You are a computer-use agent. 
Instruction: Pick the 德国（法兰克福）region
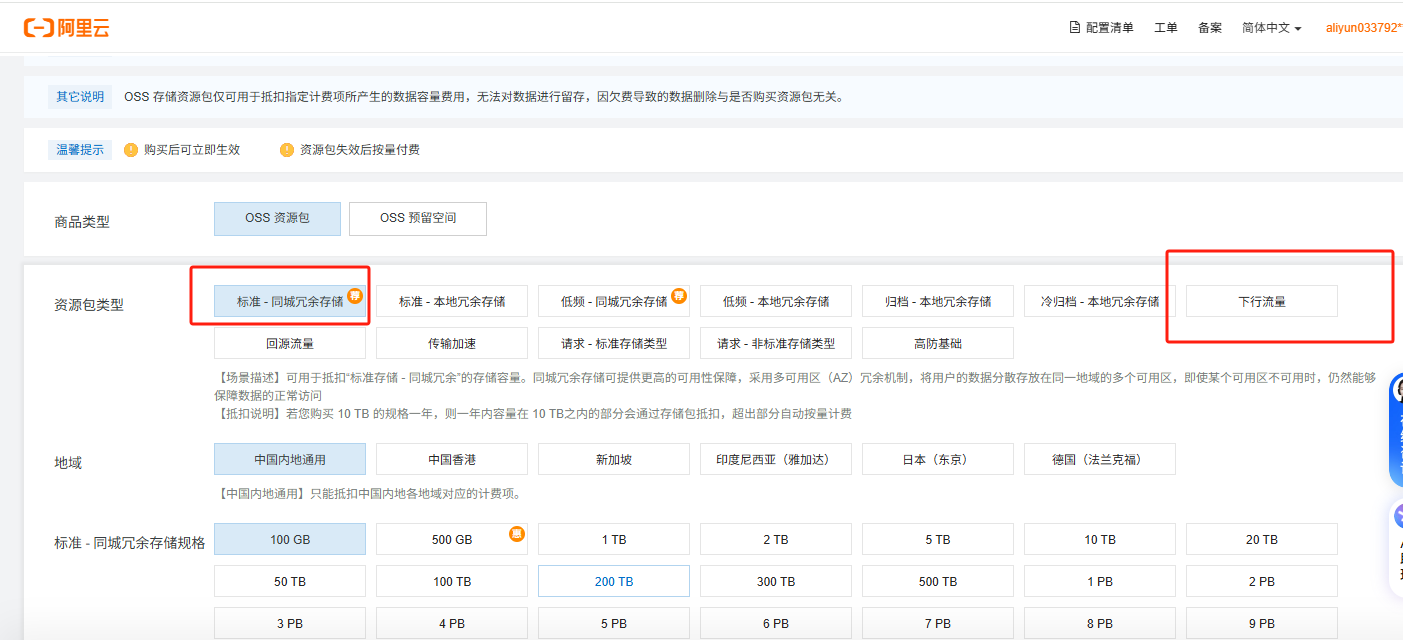point(1100,459)
